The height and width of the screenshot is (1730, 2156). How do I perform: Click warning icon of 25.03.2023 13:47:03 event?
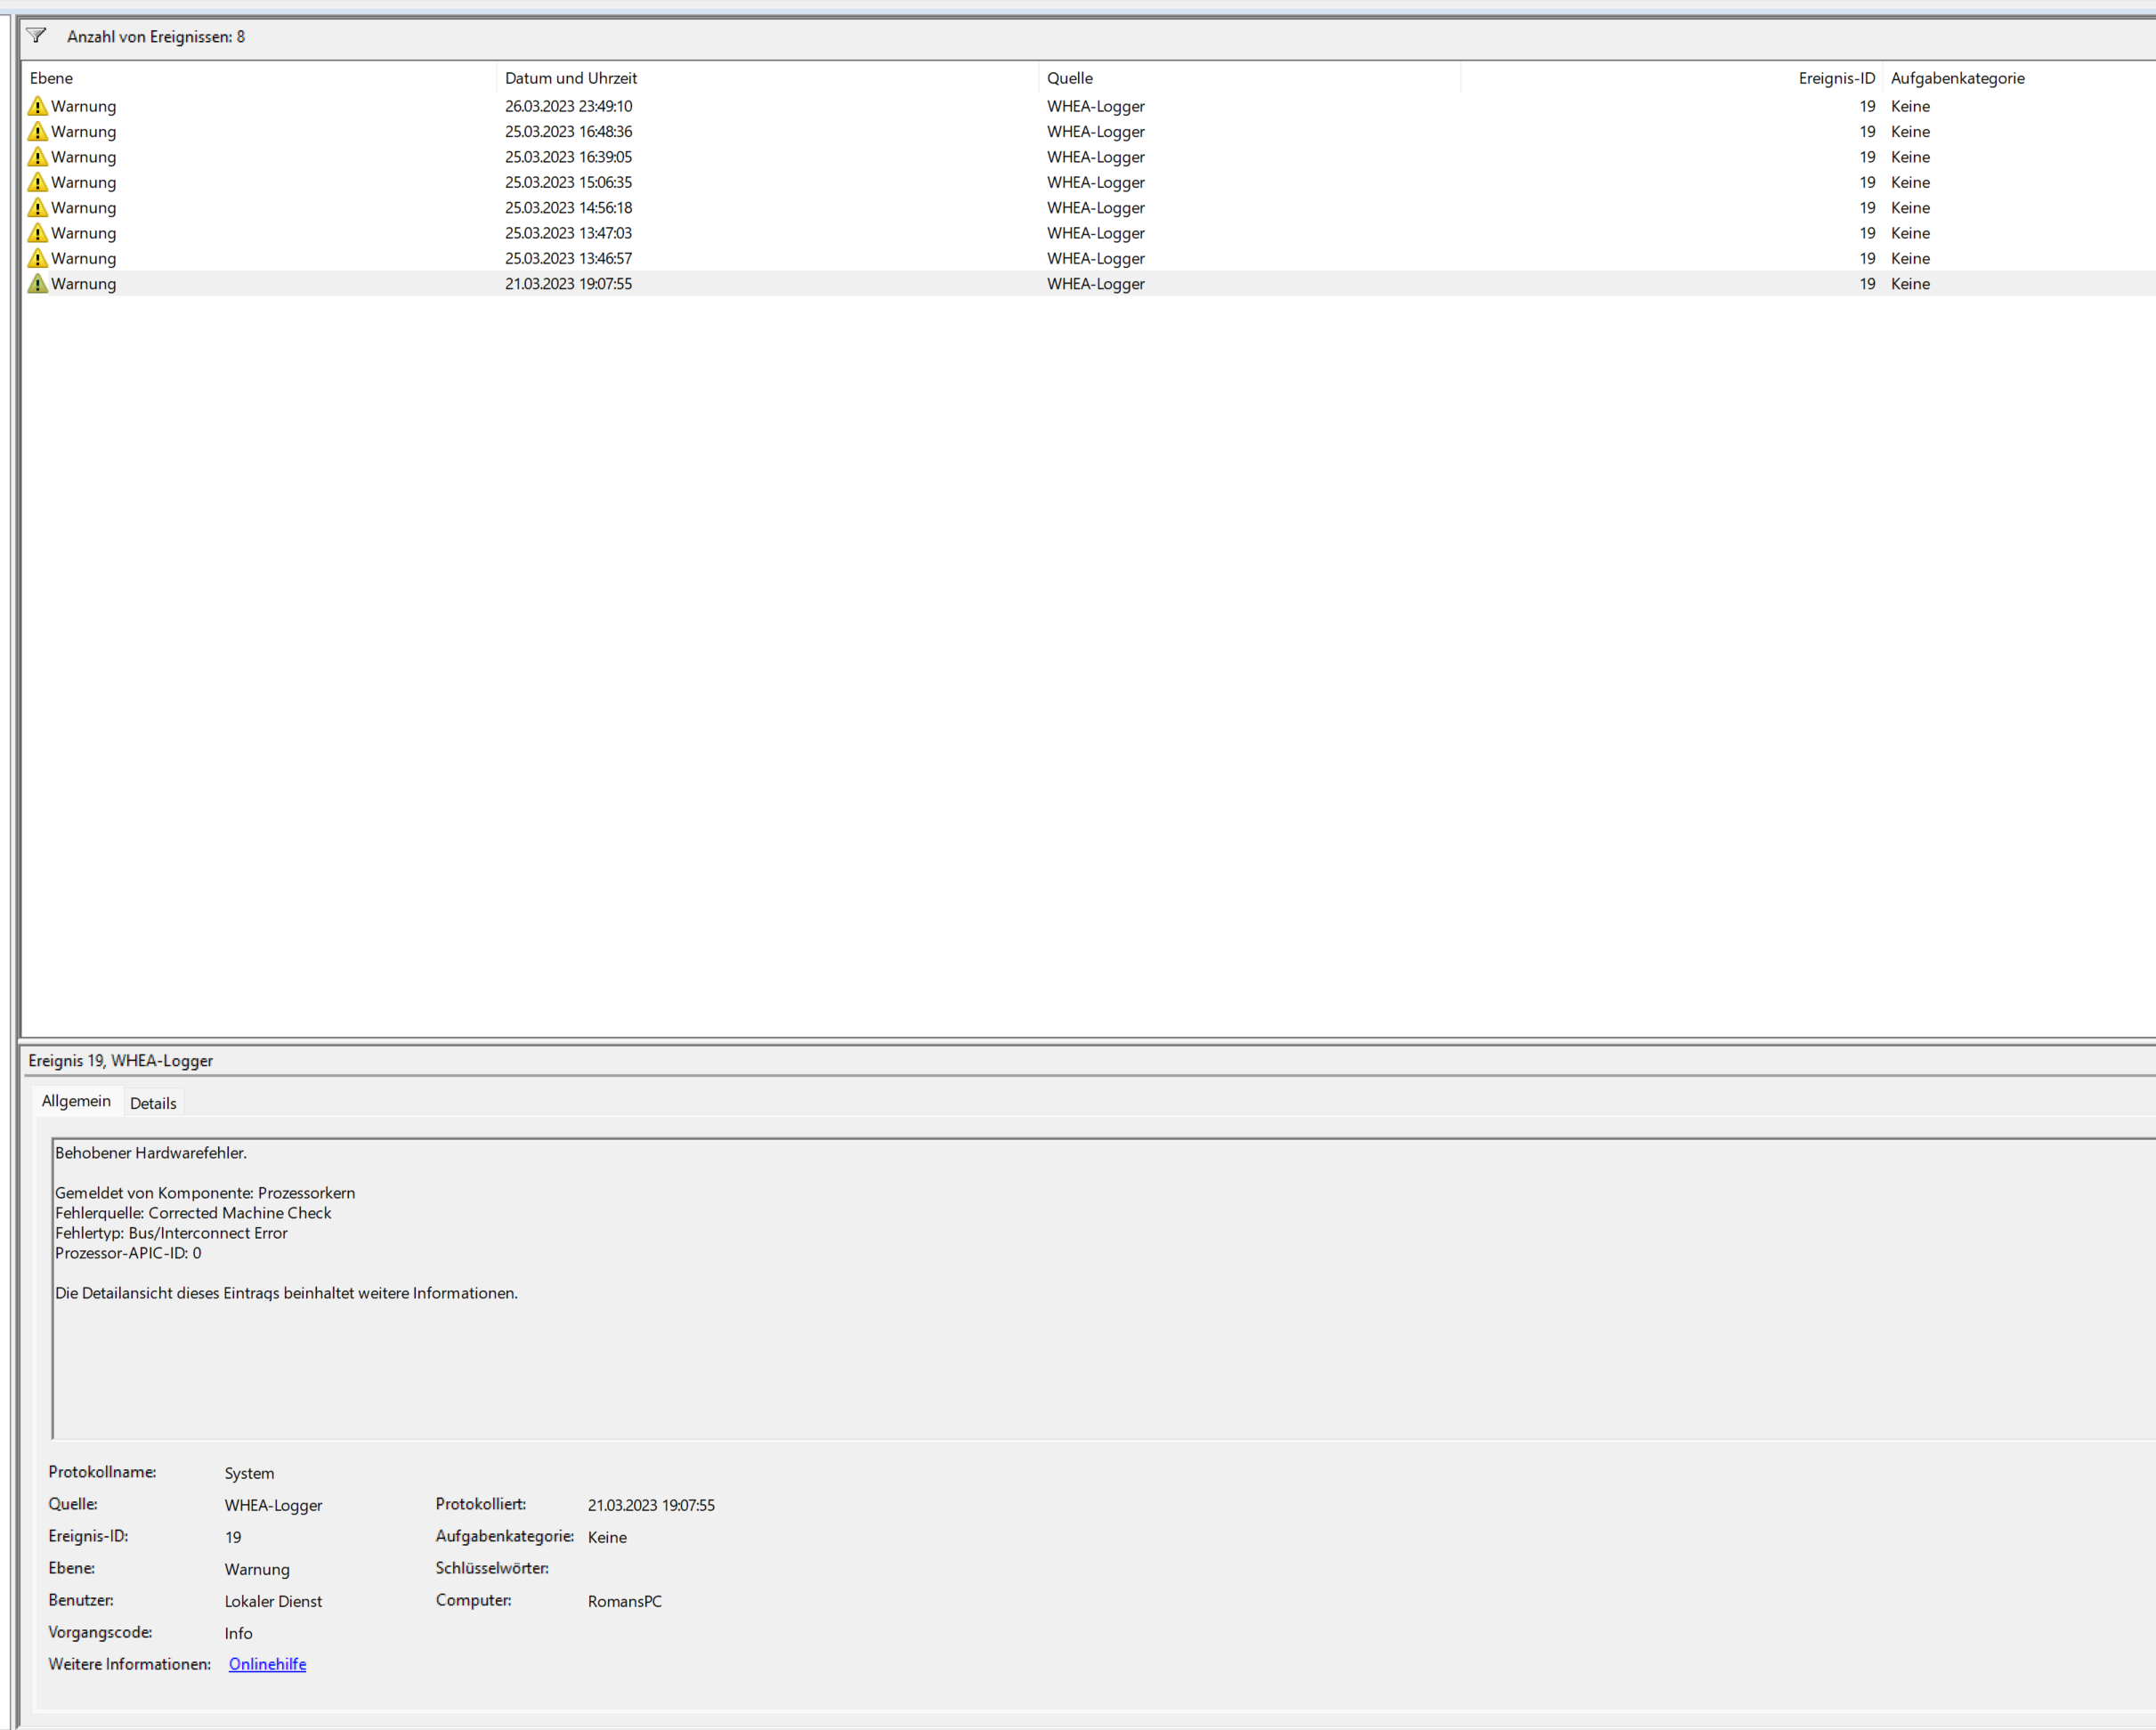click(x=38, y=233)
